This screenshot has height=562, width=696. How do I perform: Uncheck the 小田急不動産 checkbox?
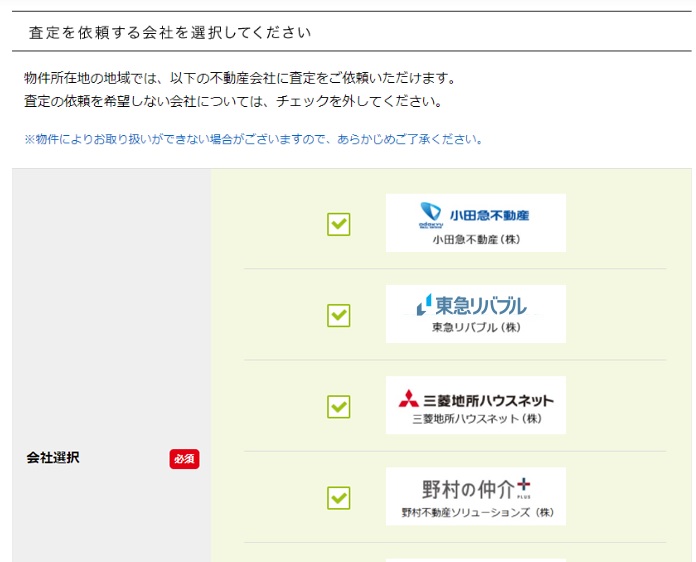point(339,224)
